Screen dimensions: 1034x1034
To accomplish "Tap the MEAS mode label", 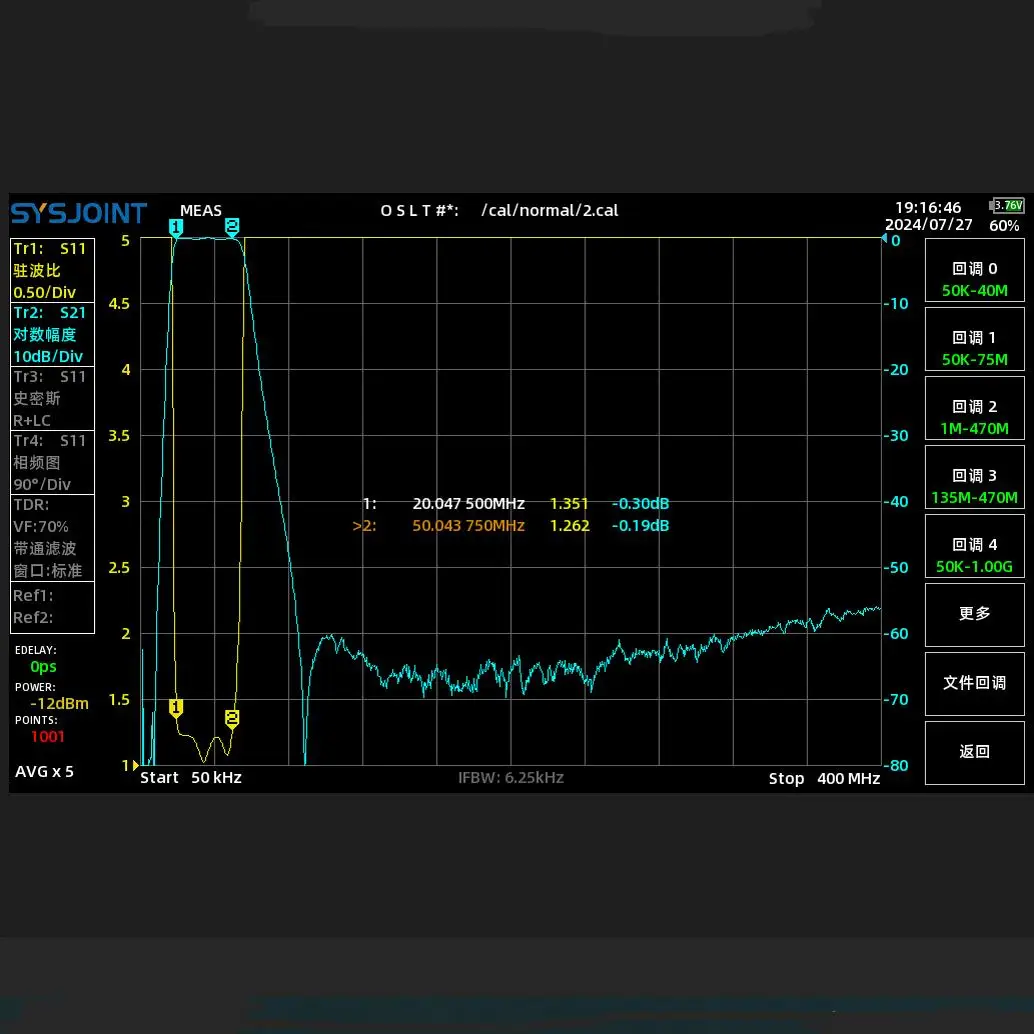I will (x=201, y=210).
